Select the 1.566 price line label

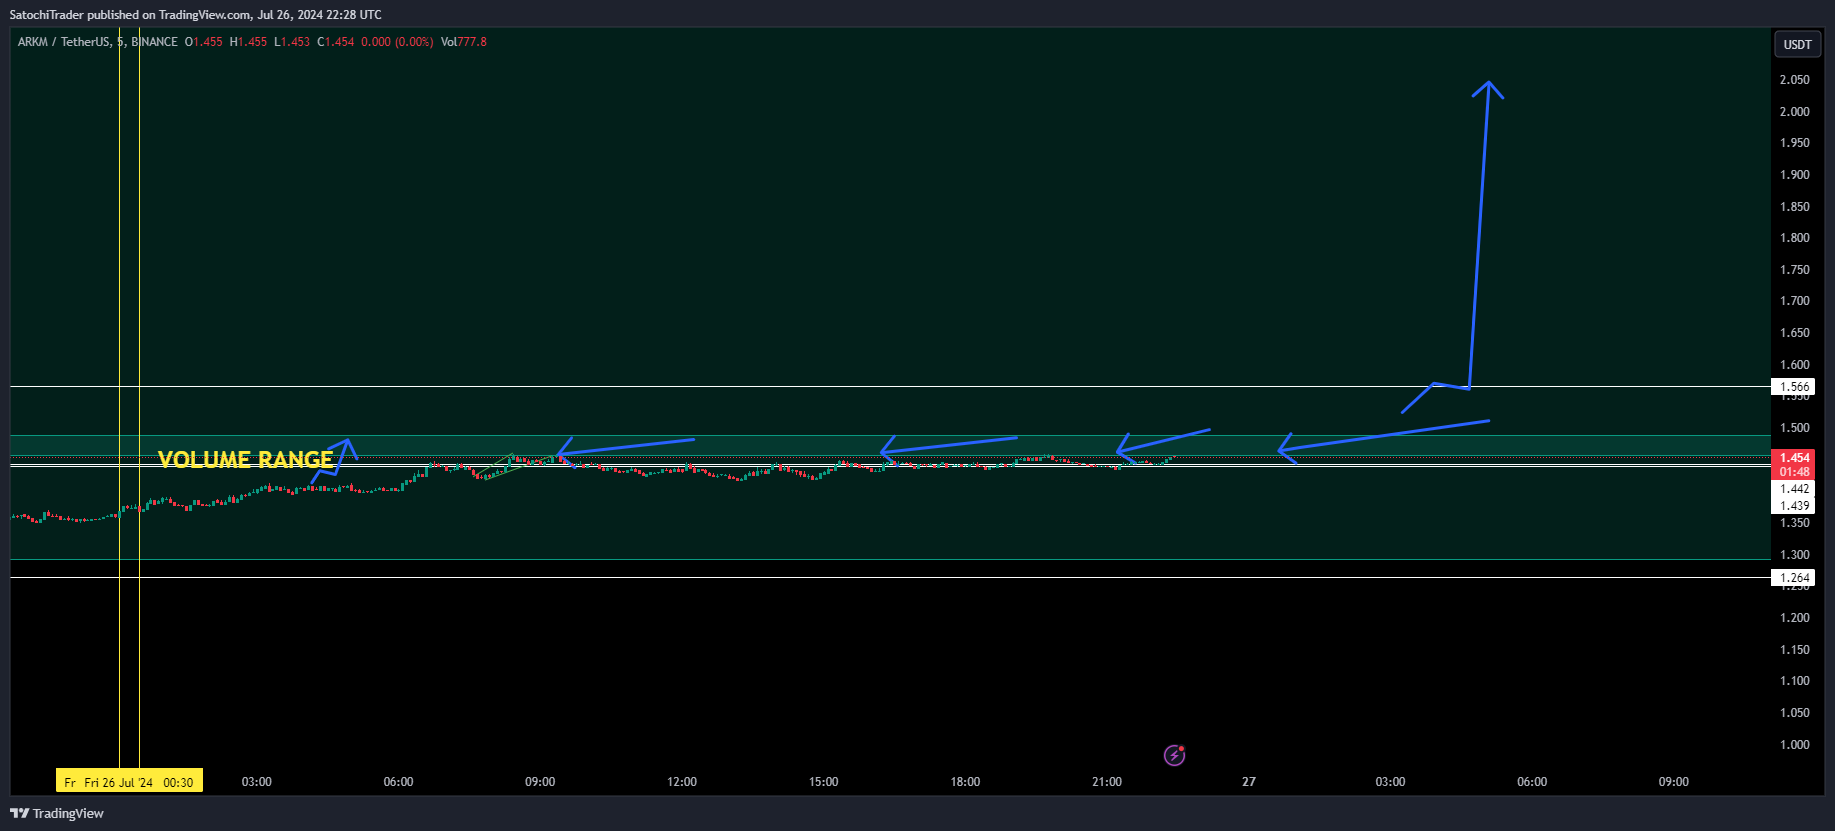tap(1794, 387)
